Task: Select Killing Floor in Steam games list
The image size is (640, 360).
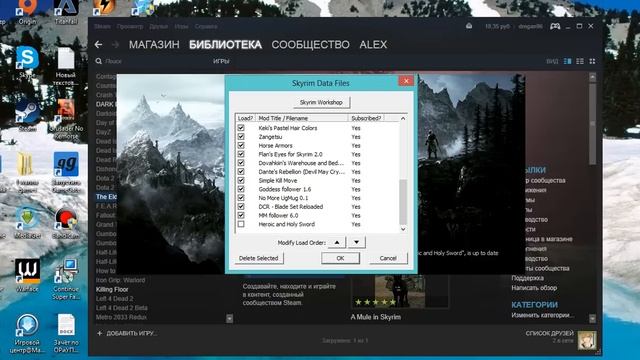Action: pos(112,289)
